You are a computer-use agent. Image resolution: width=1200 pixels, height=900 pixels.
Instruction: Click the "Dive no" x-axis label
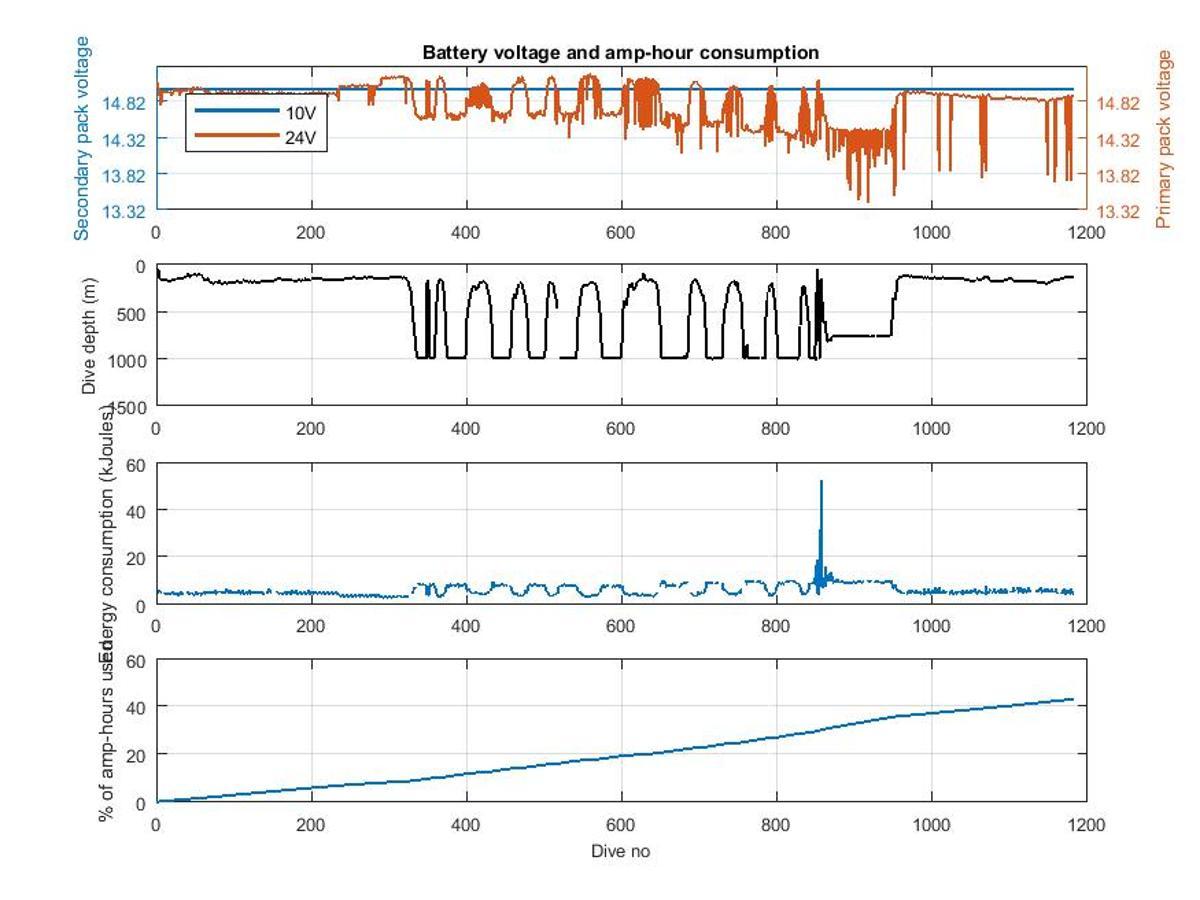click(621, 851)
